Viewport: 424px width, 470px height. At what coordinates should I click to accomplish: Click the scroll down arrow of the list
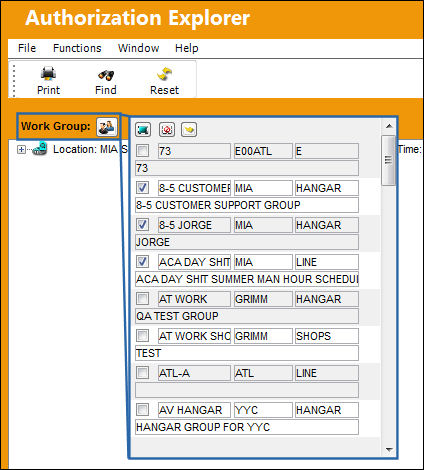pyautogui.click(x=389, y=450)
